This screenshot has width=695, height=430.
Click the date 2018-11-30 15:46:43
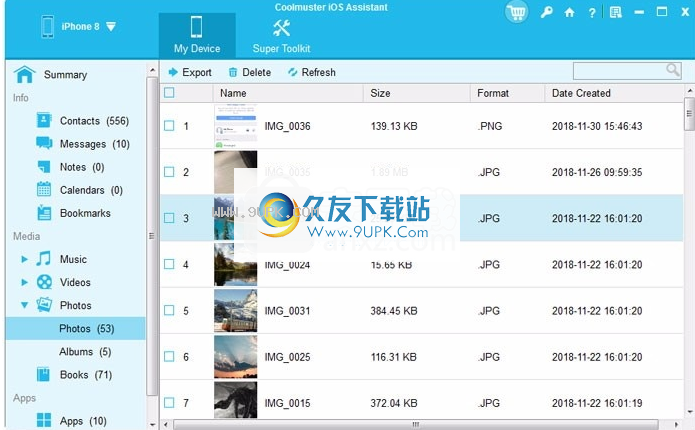tap(597, 126)
